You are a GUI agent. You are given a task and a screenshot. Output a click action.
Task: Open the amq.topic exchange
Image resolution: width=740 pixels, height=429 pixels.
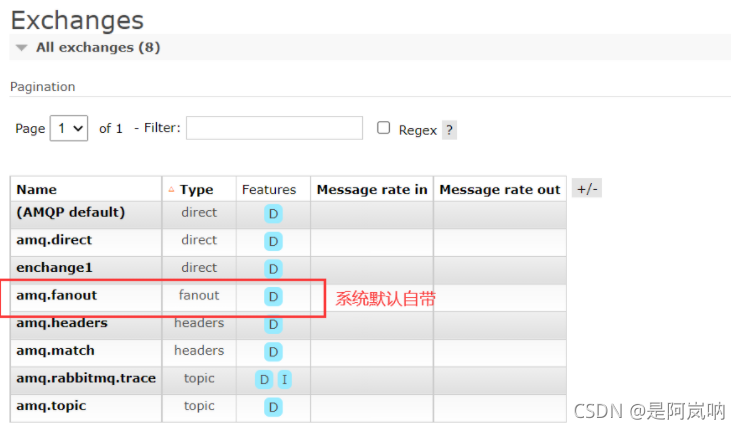click(x=51, y=406)
